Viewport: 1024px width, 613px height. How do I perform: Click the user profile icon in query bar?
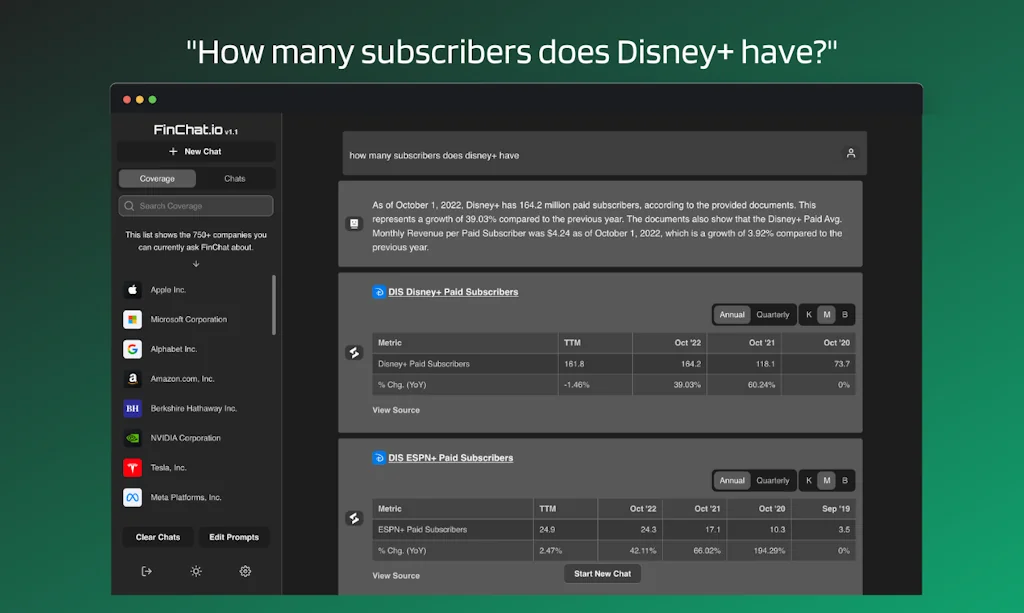(x=851, y=154)
